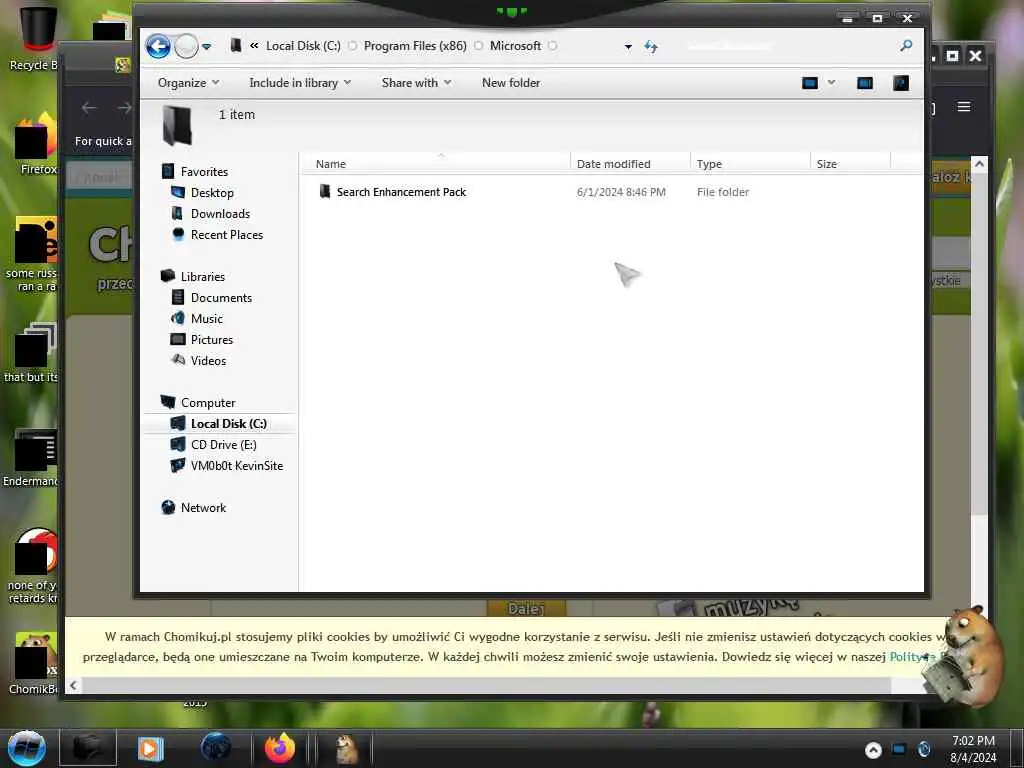Click the globe browser taskbar icon

pyautogui.click(x=216, y=748)
